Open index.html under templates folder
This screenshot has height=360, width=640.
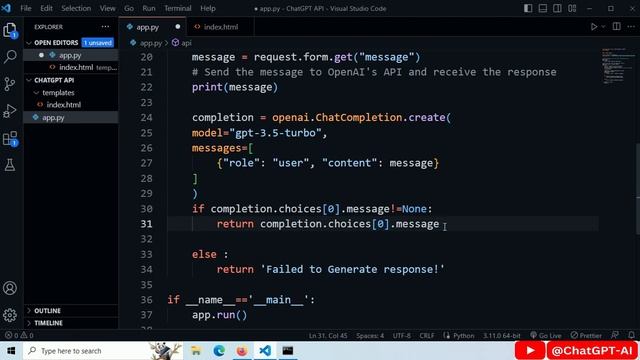pyautogui.click(x=70, y=105)
